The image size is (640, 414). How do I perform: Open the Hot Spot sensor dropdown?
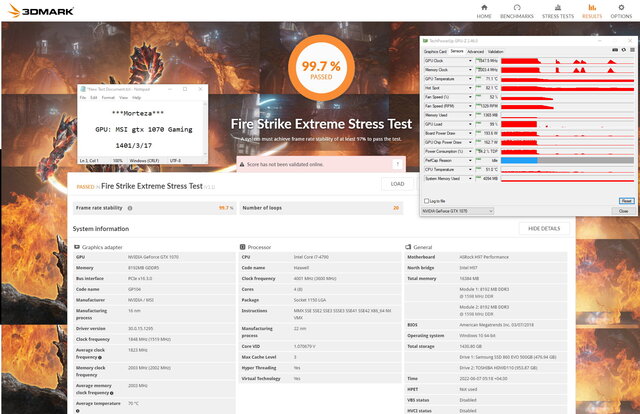[x=470, y=88]
